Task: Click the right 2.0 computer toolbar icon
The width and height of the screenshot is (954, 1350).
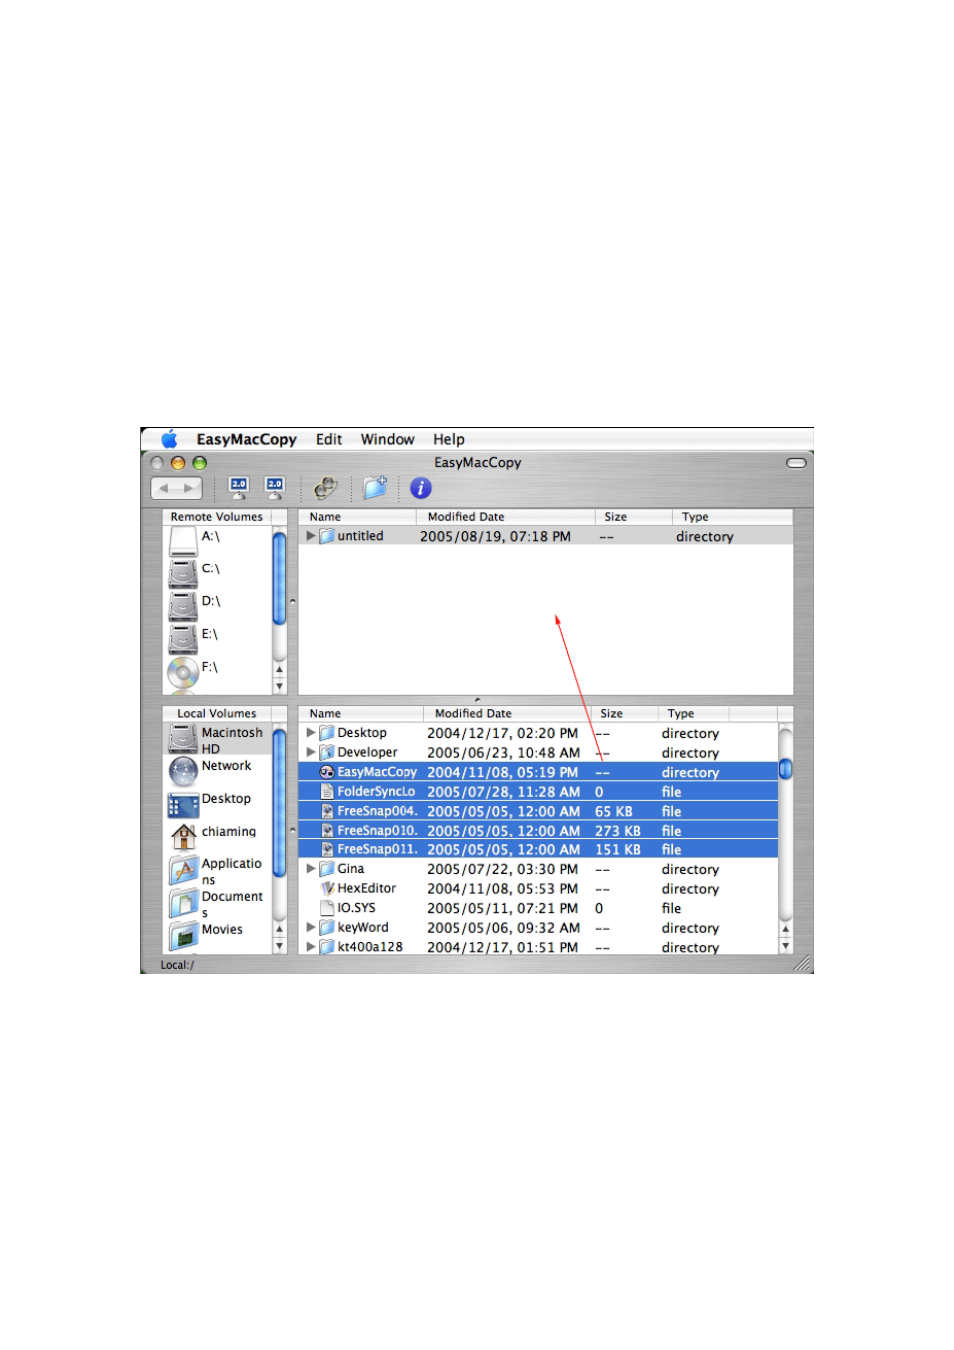Action: point(274,488)
